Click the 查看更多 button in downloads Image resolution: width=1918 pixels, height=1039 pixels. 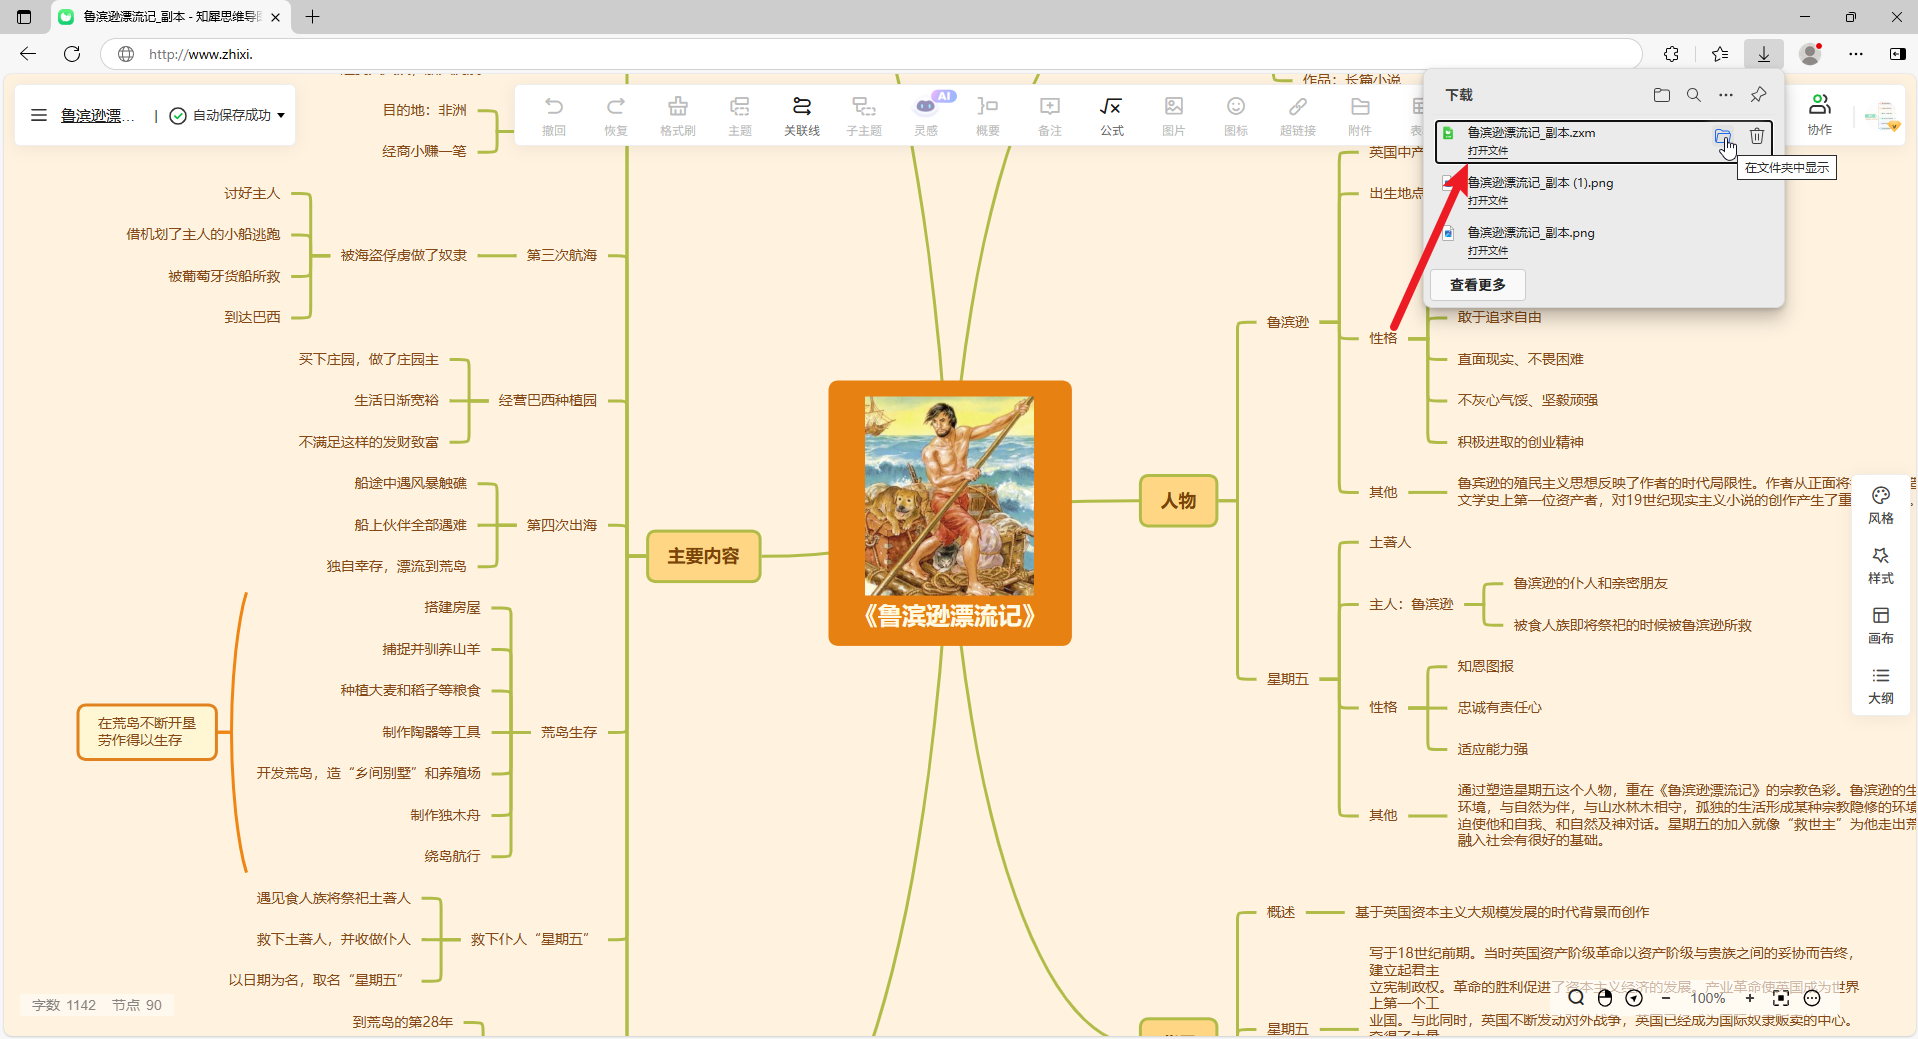point(1478,285)
